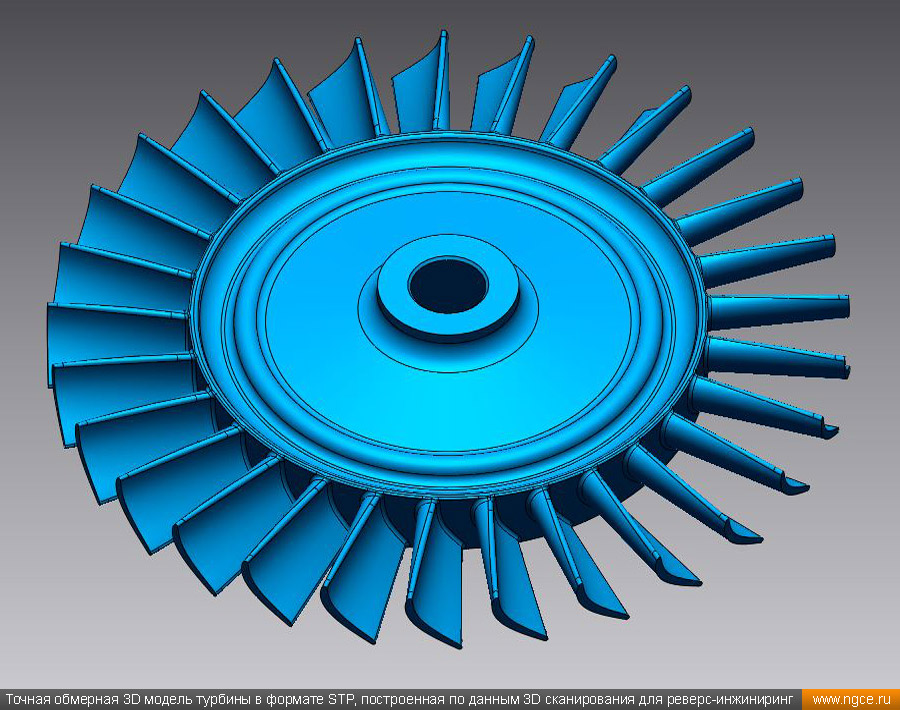Select the dark central bore hole
Image resolution: width=900 pixels, height=710 pixels.
pos(447,284)
